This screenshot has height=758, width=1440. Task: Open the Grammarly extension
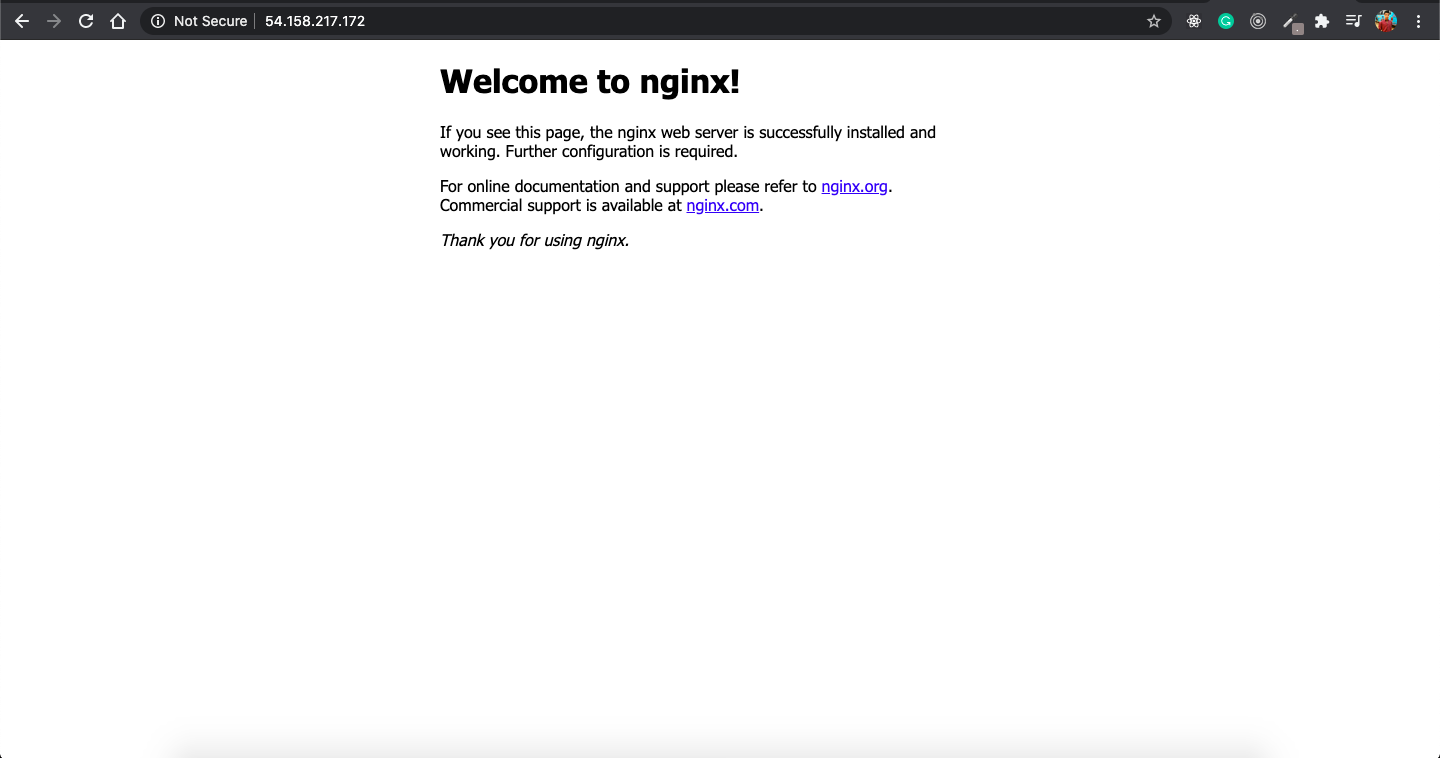click(x=1226, y=21)
